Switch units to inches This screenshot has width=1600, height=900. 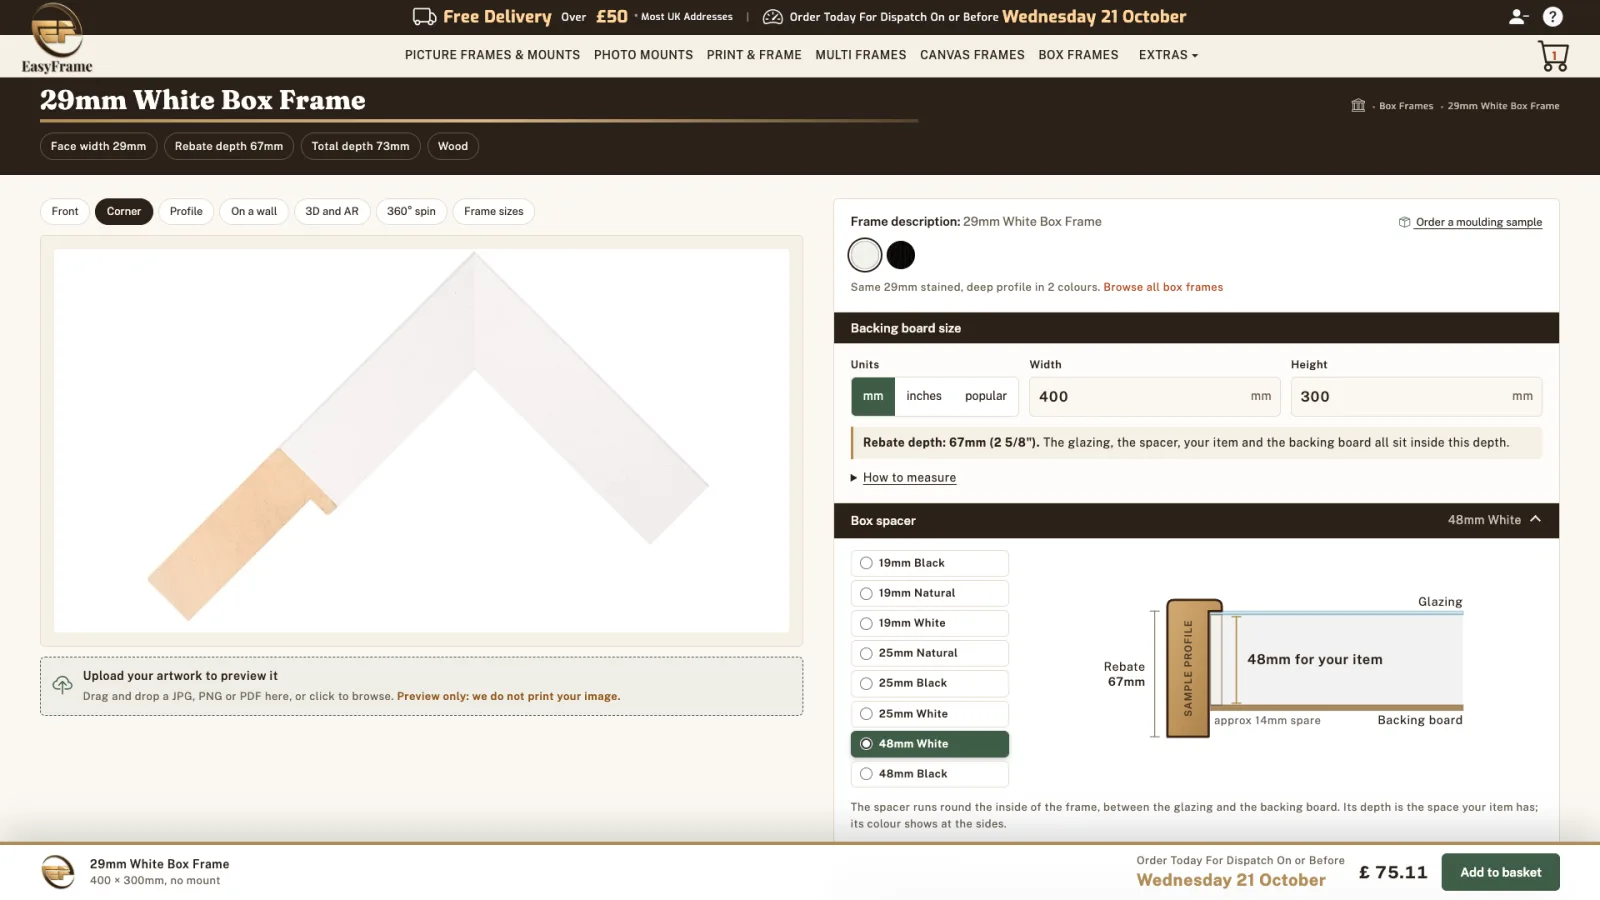[x=924, y=396]
